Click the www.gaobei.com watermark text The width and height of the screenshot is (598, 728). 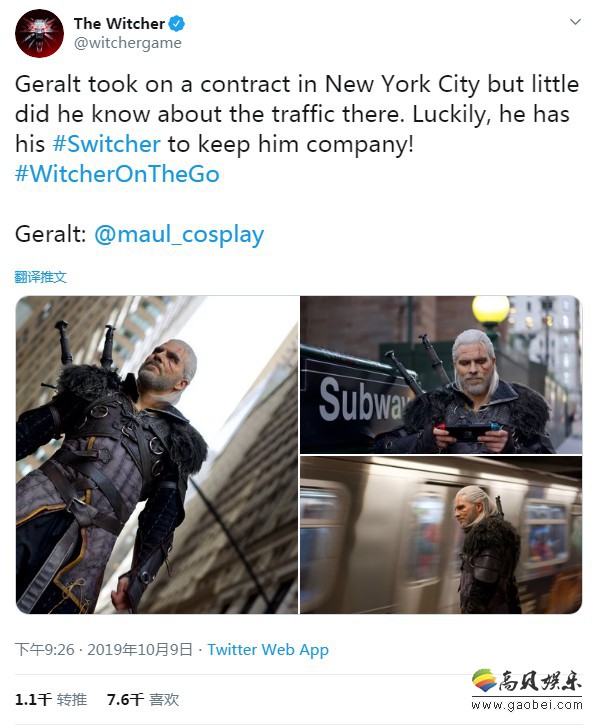coord(526,705)
